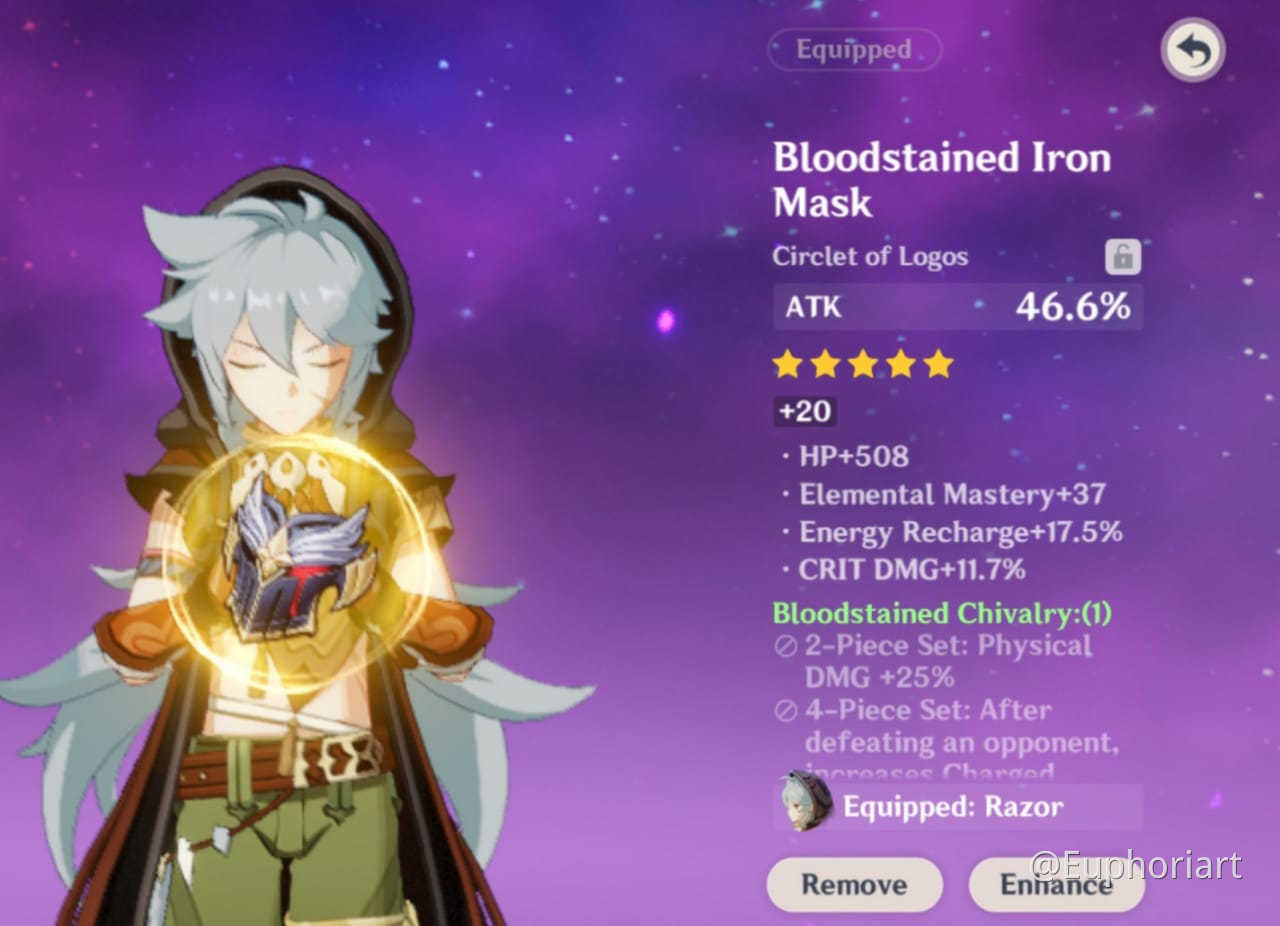Screen dimensions: 1280x926
Task: Select the Equipped tag at top
Action: 854,49
